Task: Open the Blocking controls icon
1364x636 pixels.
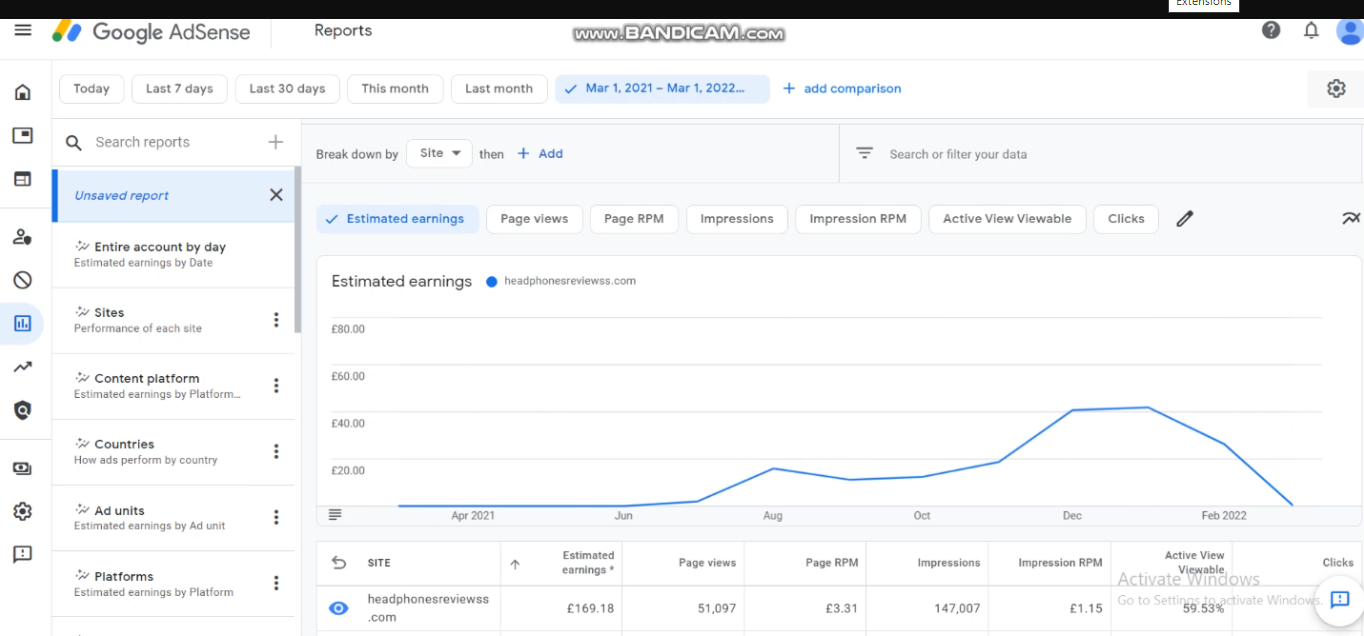Action: pyautogui.click(x=22, y=280)
